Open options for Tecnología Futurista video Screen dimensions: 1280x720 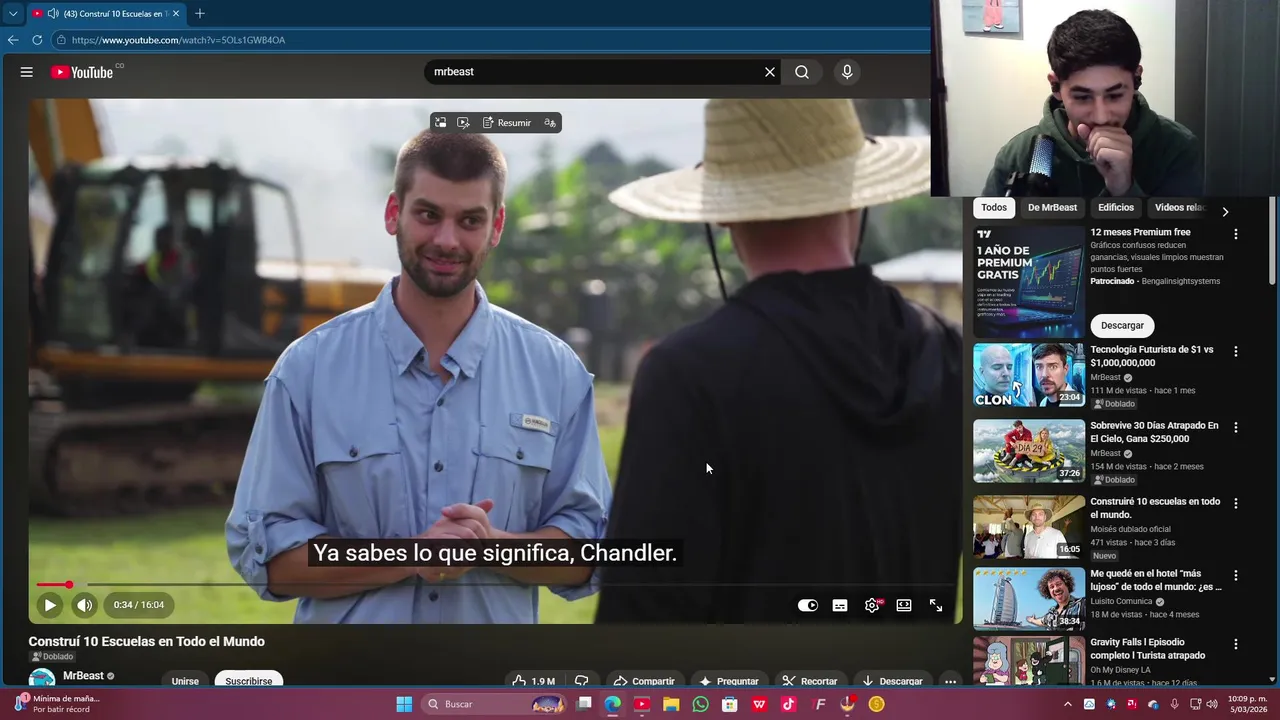tap(1236, 351)
